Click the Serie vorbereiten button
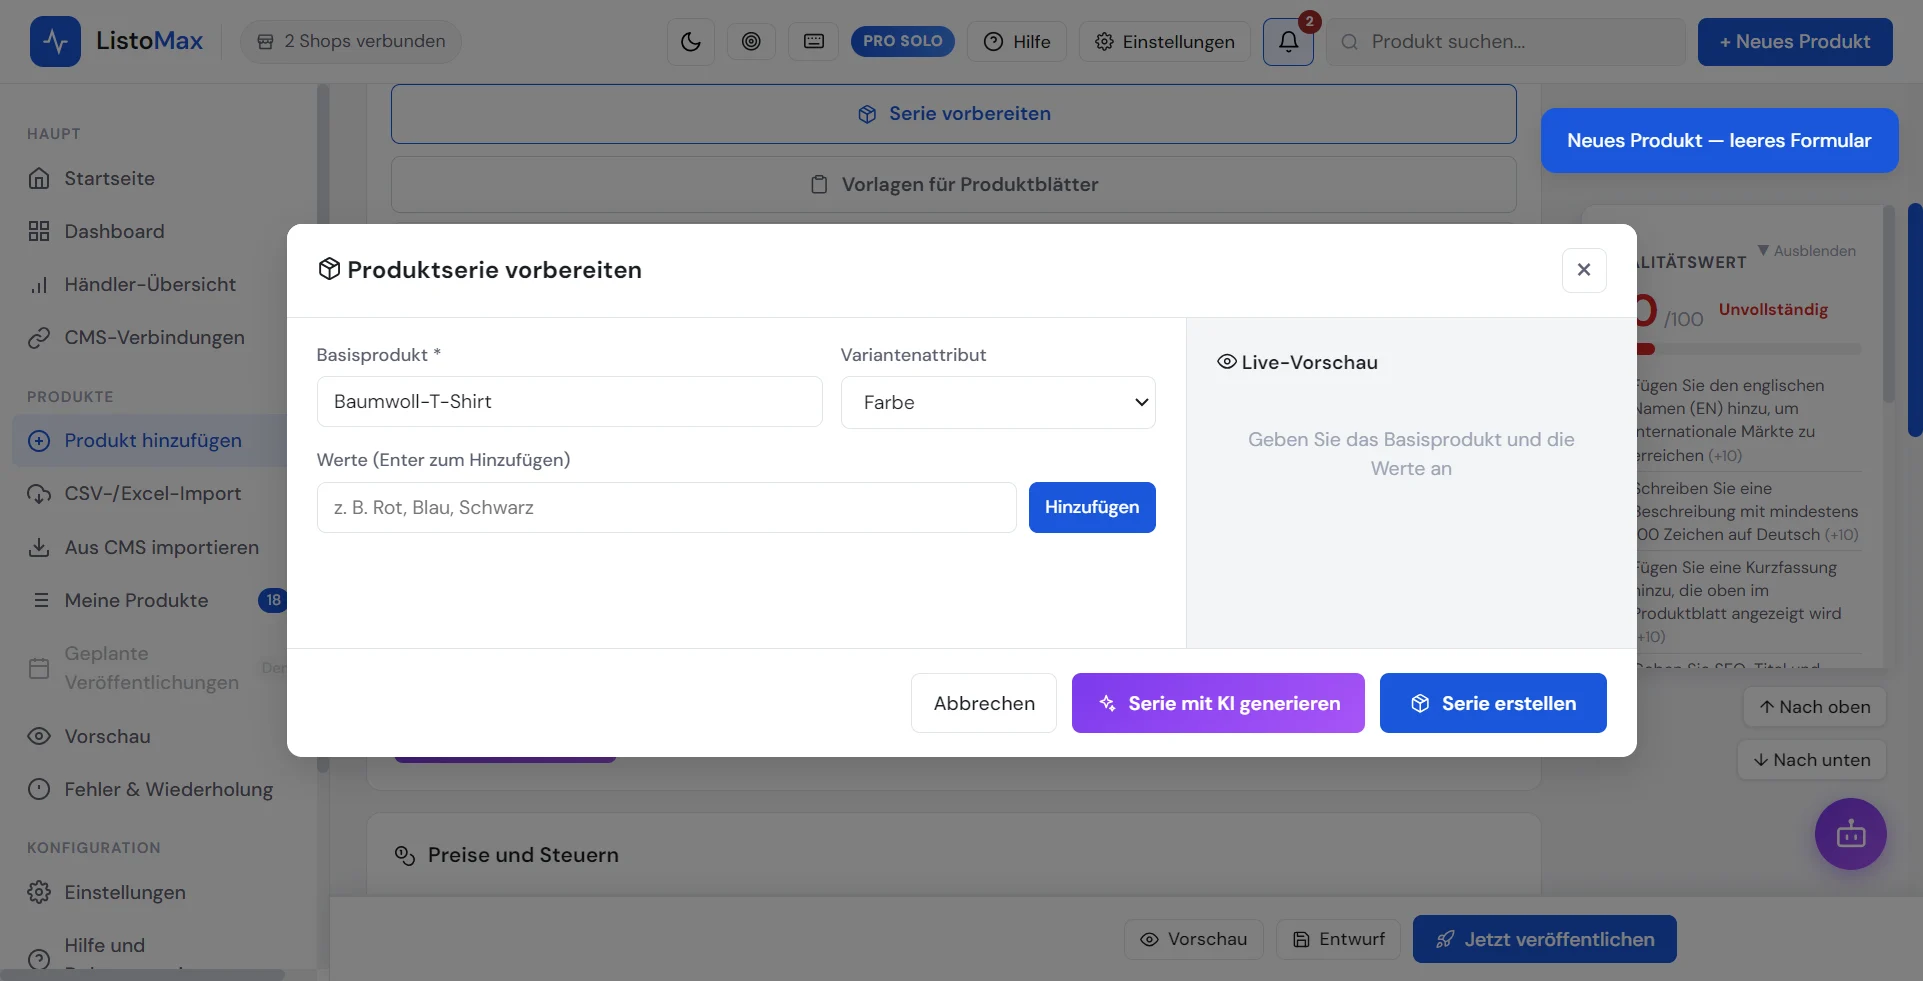This screenshot has height=981, width=1923. click(953, 114)
